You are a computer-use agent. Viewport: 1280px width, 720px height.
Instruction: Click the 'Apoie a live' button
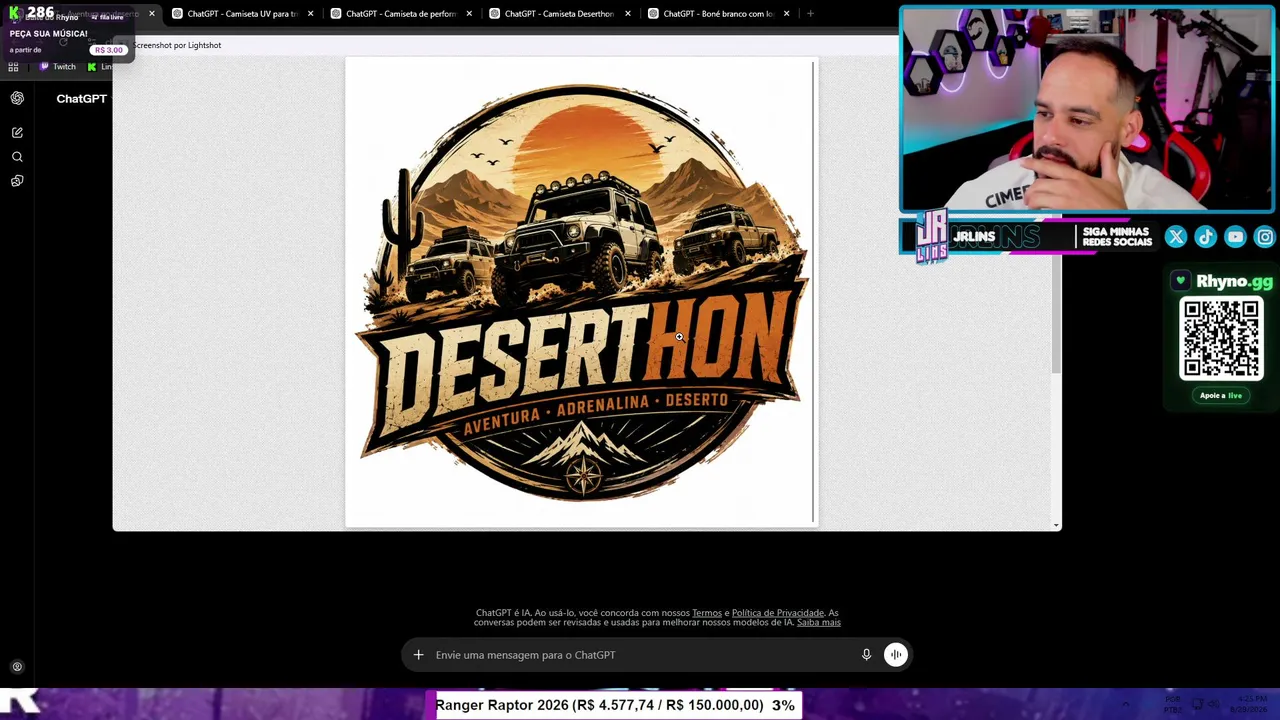pyautogui.click(x=1221, y=396)
